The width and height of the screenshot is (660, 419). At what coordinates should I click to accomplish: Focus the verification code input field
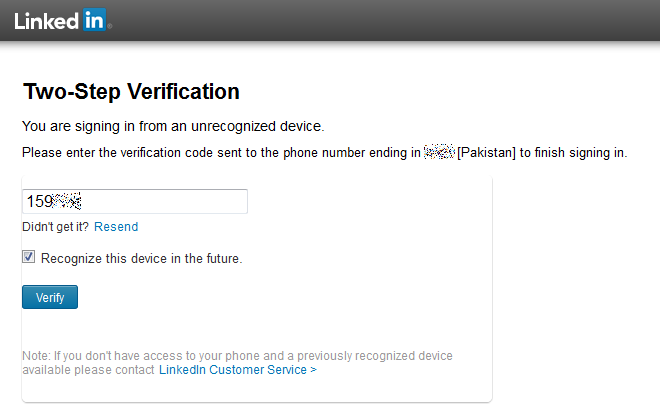[x=135, y=201]
